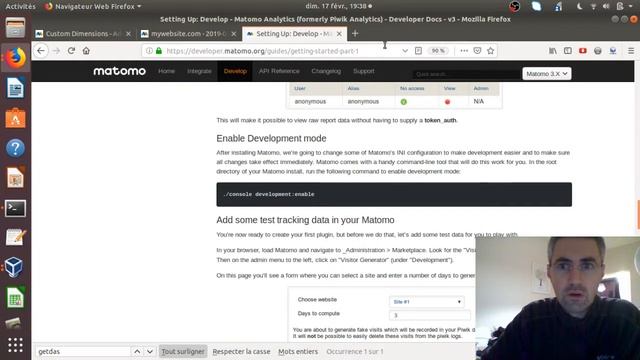The image size is (640, 360).
Task: Click the 'Enable Development mode' heading
Action: click(271, 138)
